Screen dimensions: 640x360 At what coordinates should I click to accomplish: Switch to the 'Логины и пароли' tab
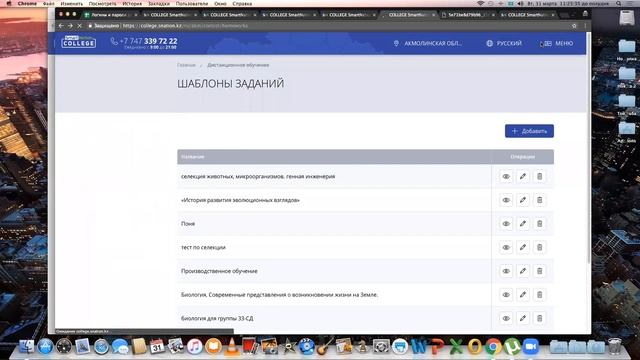click(x=110, y=15)
